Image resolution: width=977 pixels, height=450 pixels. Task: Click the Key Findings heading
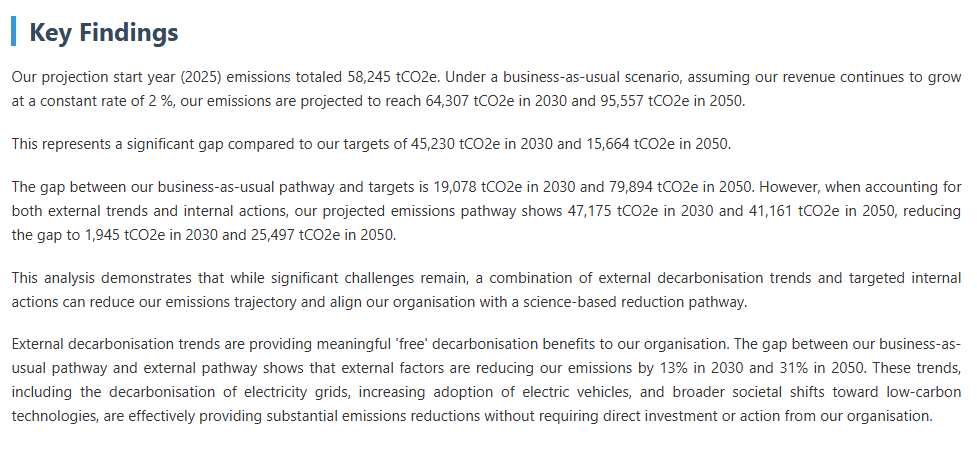click(x=104, y=32)
